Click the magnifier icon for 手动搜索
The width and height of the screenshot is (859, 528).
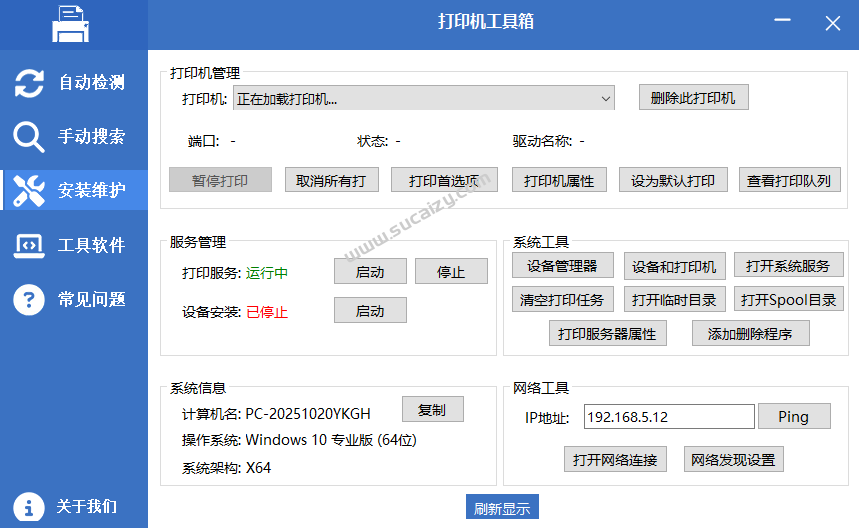click(28, 137)
